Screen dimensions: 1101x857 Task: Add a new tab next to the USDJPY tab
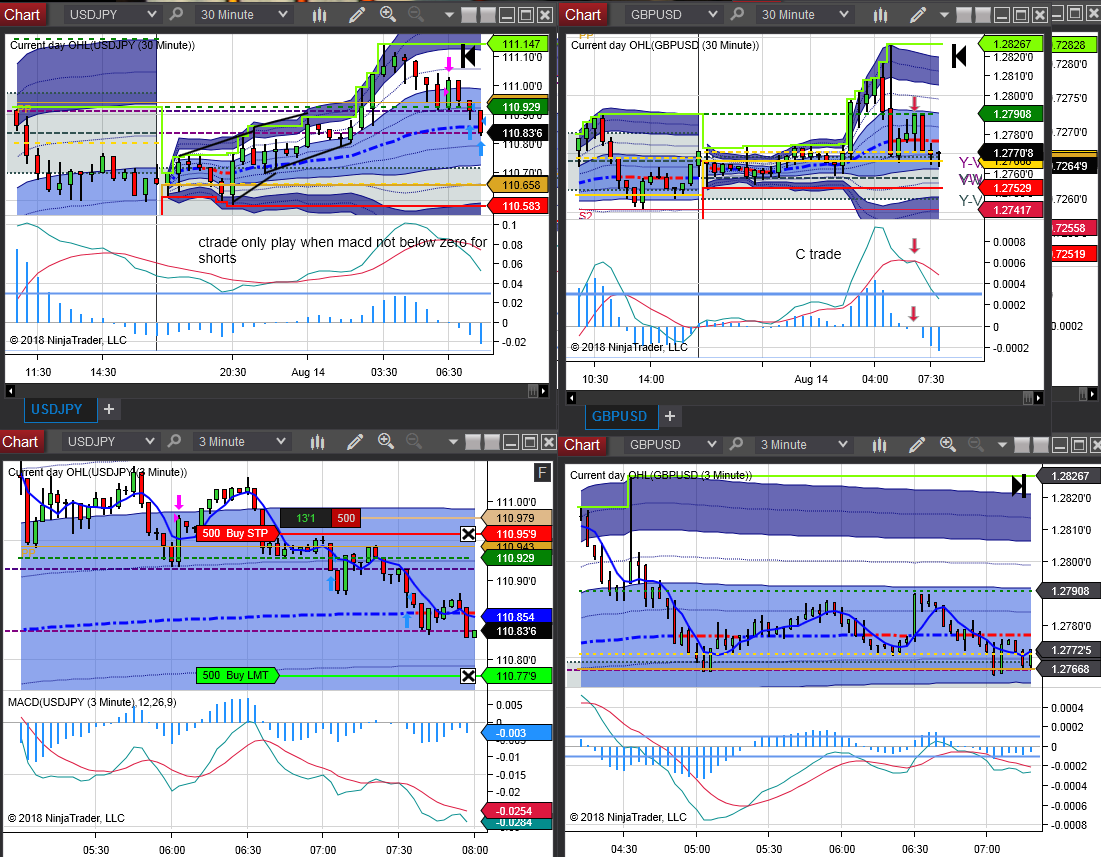[109, 409]
